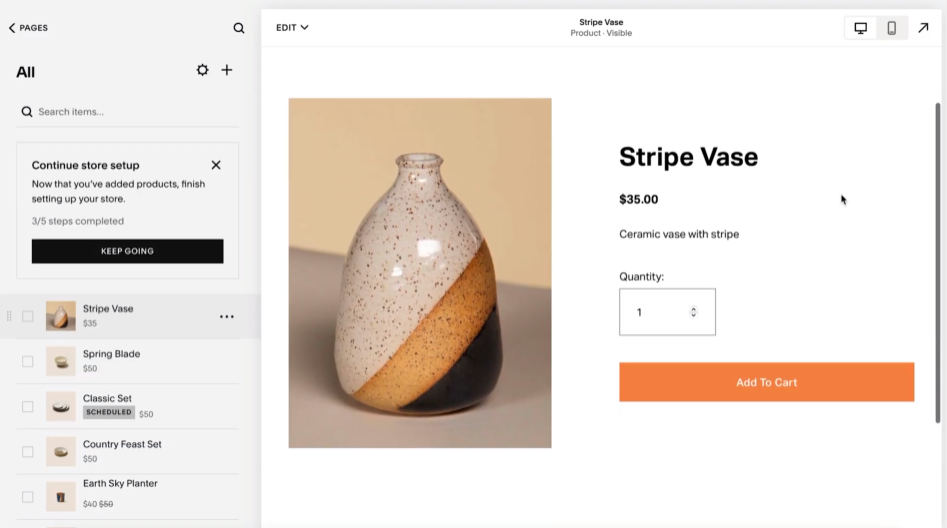947x528 pixels.
Task: Click the Keep Going button
Action: [x=127, y=251]
